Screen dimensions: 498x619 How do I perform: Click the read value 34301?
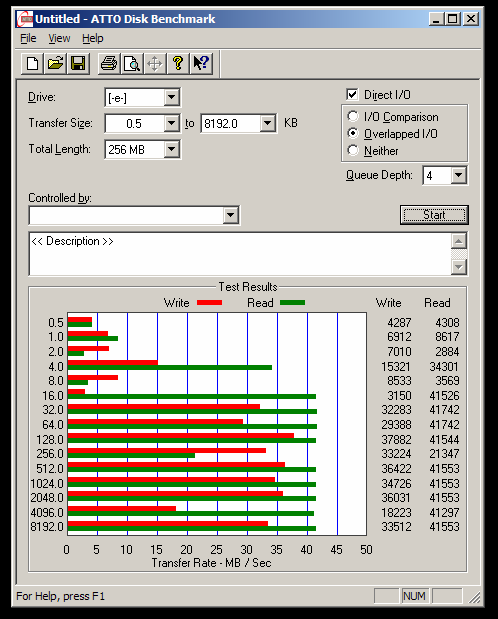(x=444, y=367)
